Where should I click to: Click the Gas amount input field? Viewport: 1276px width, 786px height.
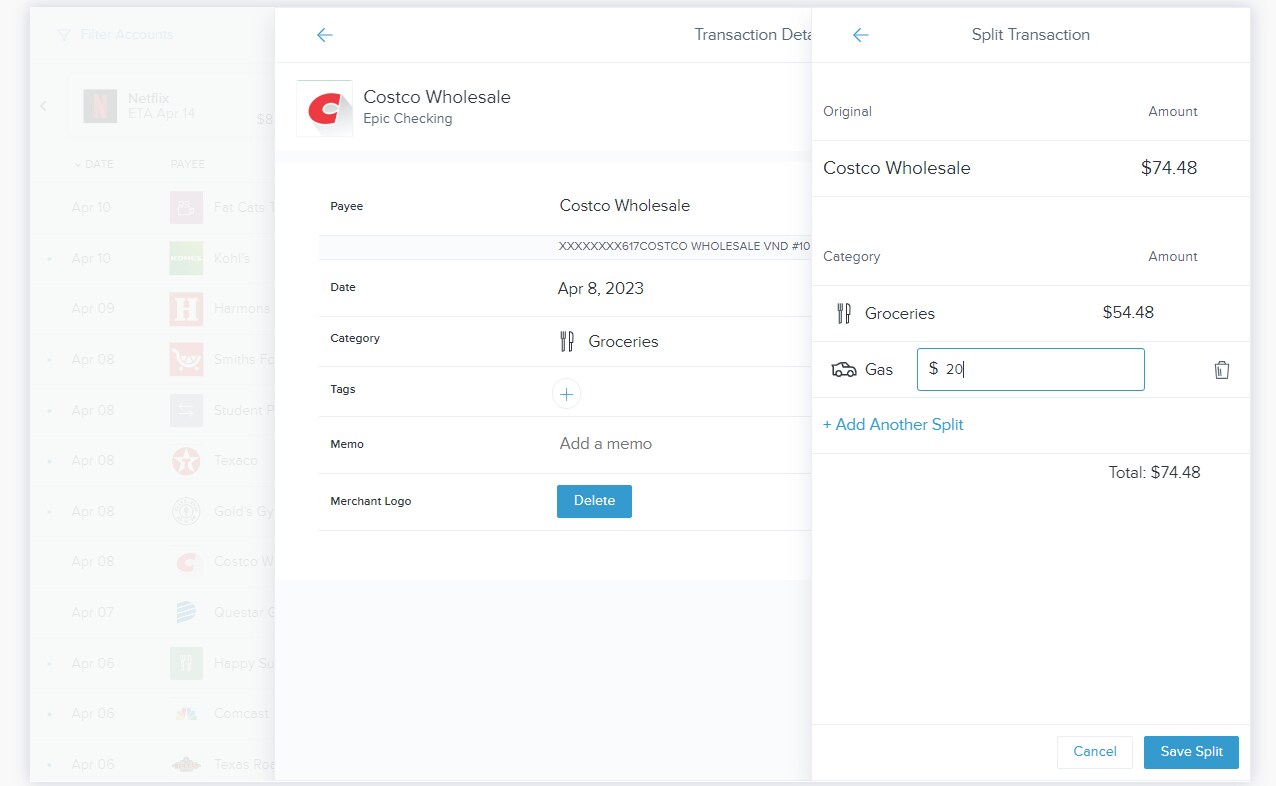tap(1030, 369)
